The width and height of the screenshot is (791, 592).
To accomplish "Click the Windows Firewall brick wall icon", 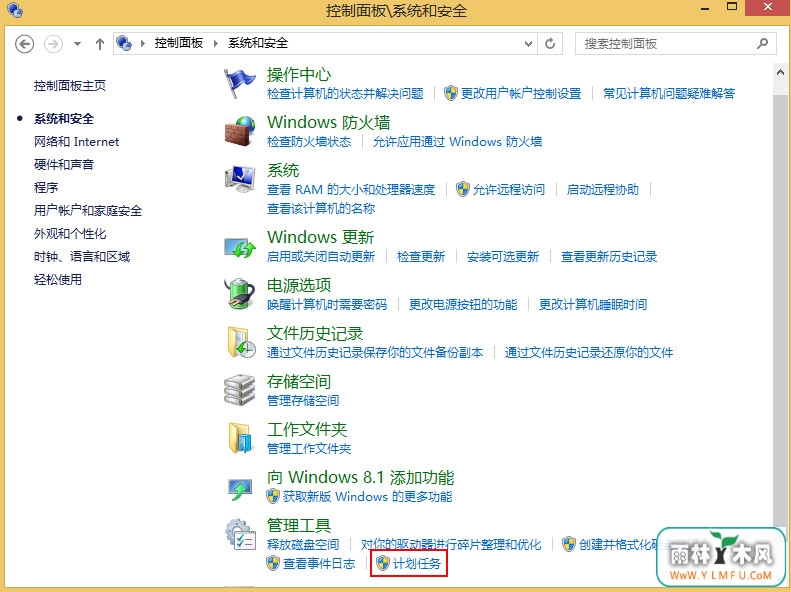I will pos(239,131).
